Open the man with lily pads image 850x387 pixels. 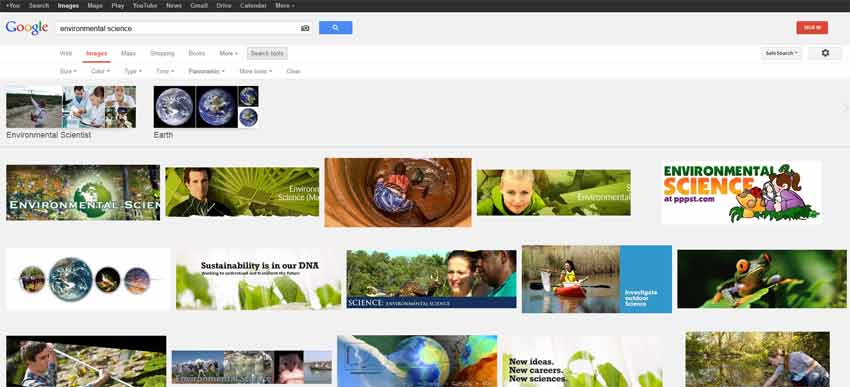[86, 361]
